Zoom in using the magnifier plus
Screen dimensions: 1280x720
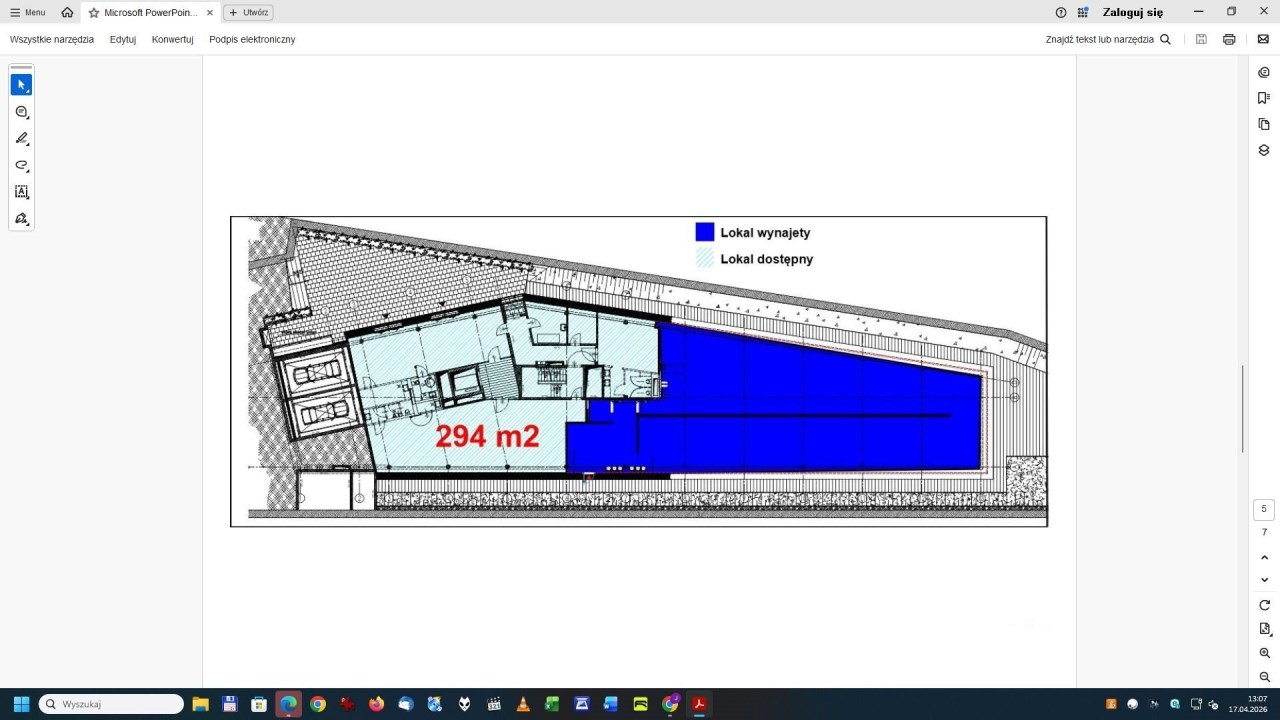[x=1264, y=653]
